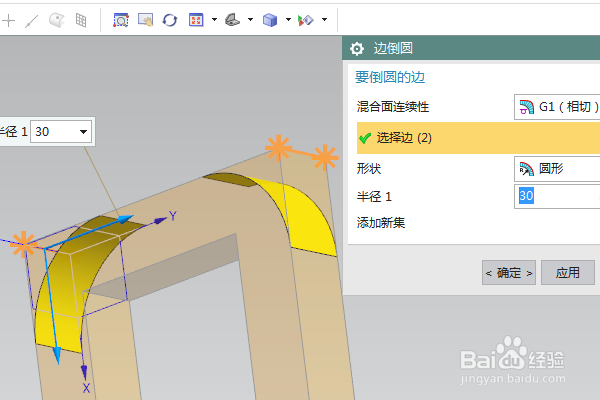
Task: Click 添加新集 to add a new set
Action: point(381,222)
